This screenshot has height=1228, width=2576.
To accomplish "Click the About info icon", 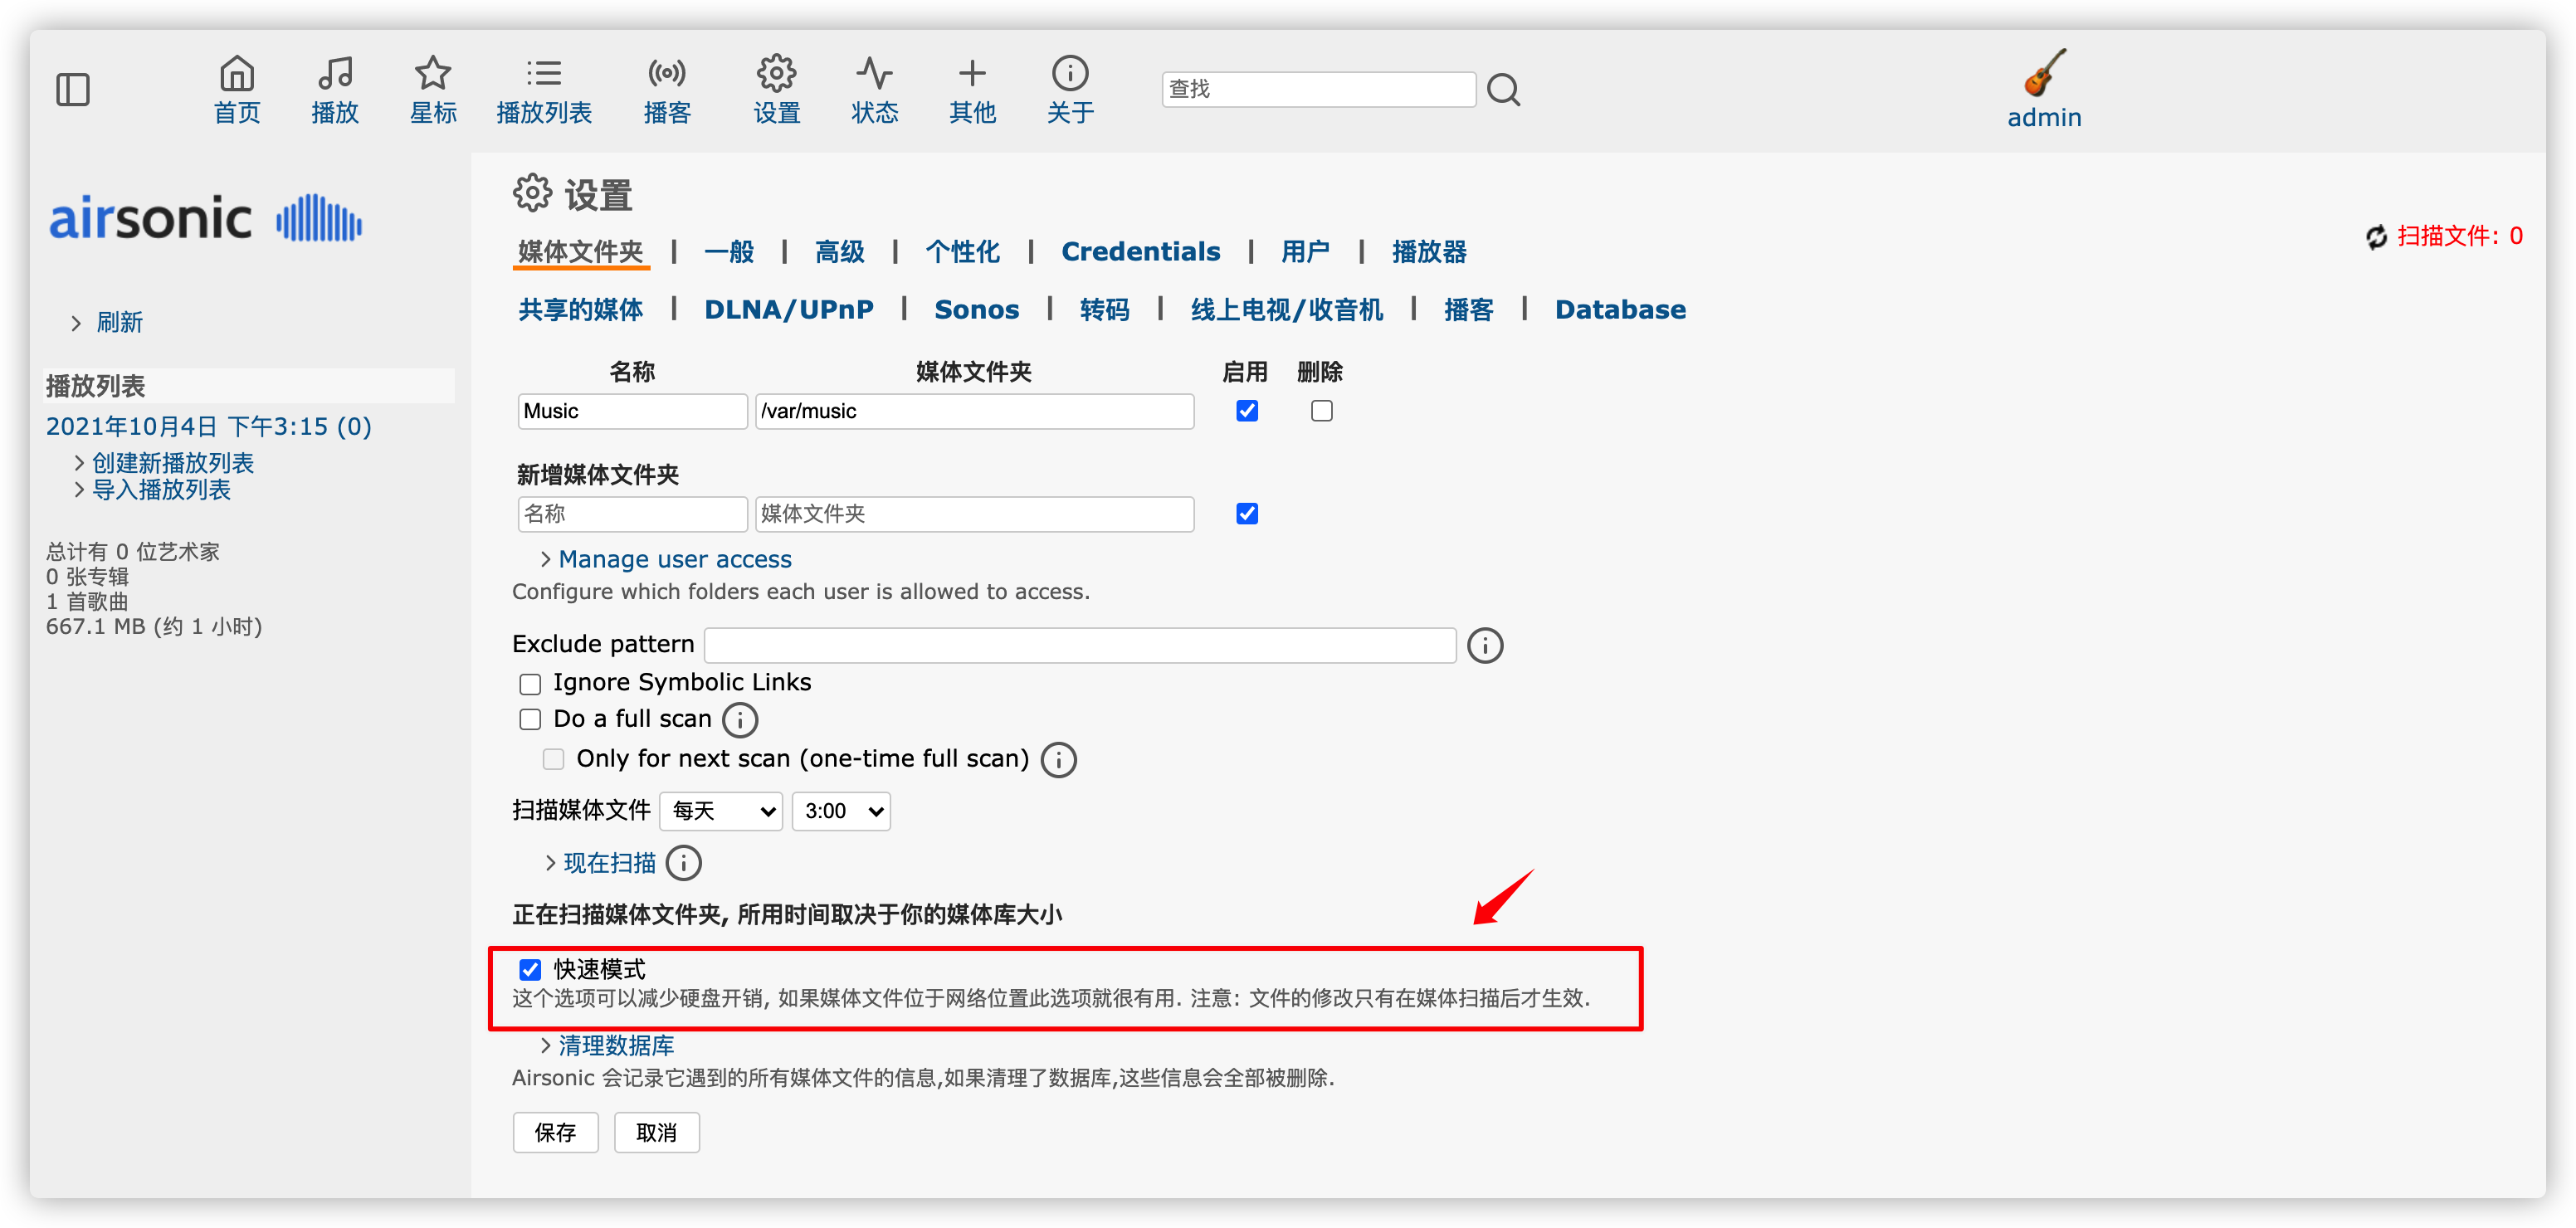I will [x=1070, y=73].
